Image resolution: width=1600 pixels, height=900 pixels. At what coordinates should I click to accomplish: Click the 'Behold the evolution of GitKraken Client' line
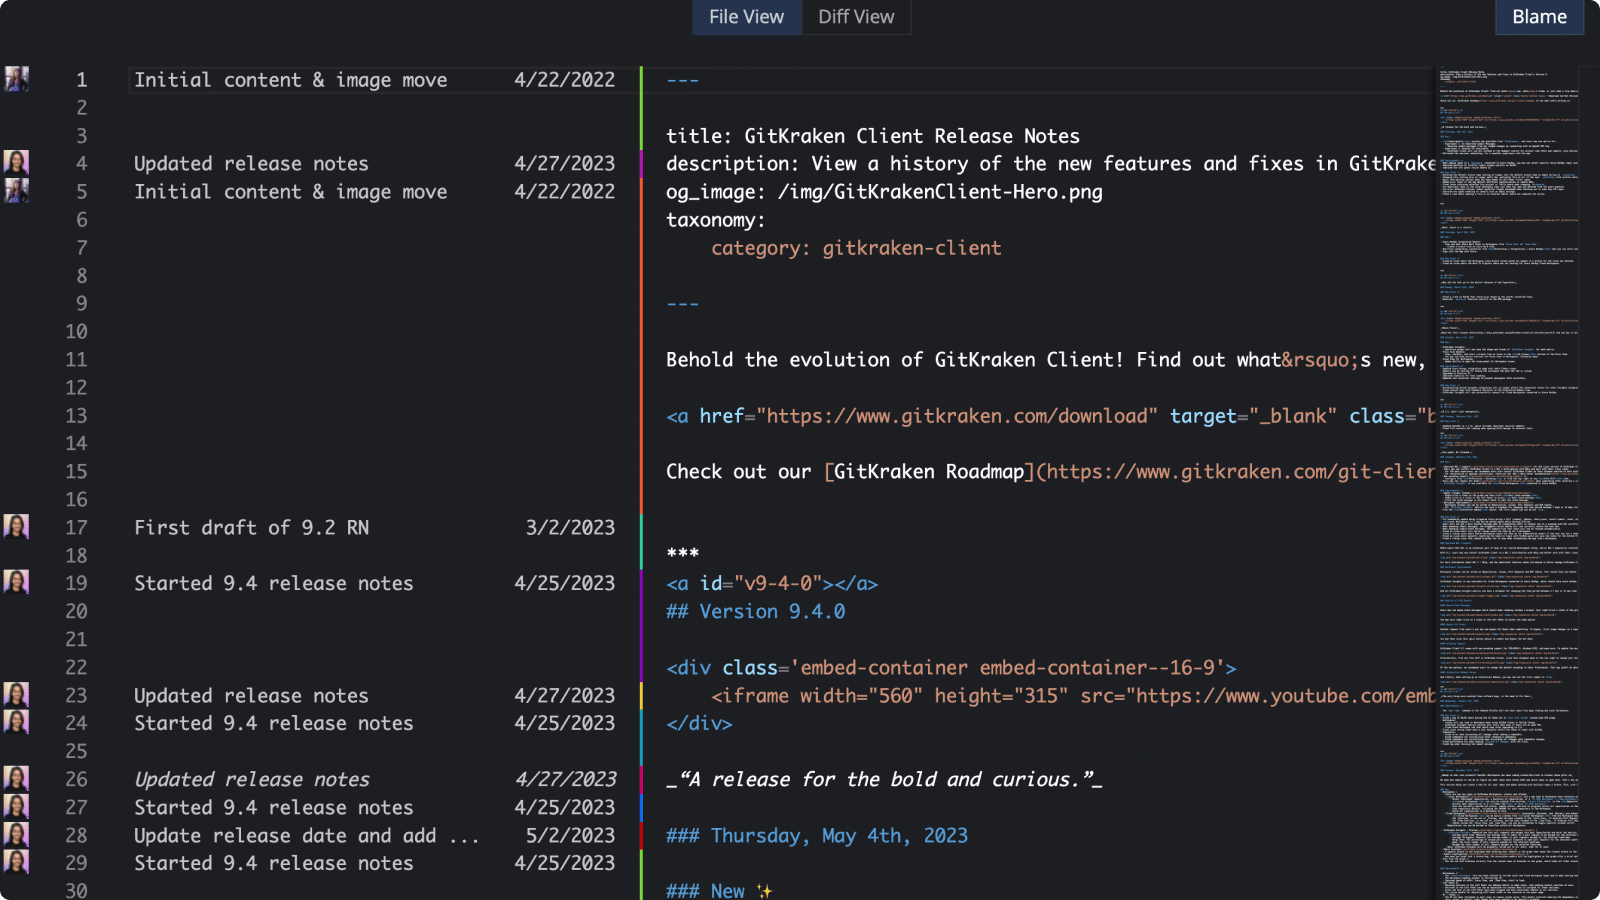click(1046, 360)
